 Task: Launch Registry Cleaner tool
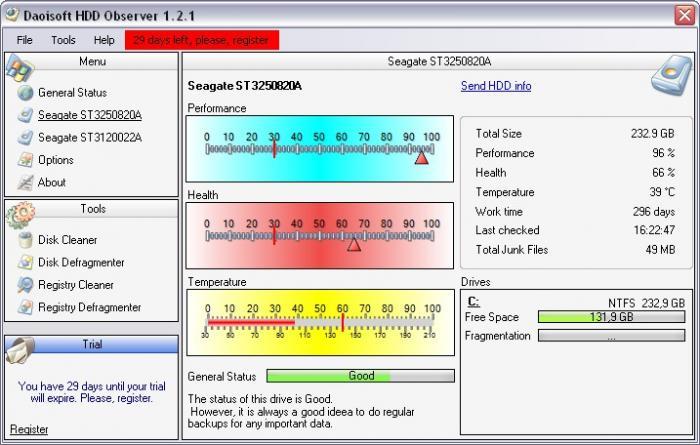click(76, 285)
